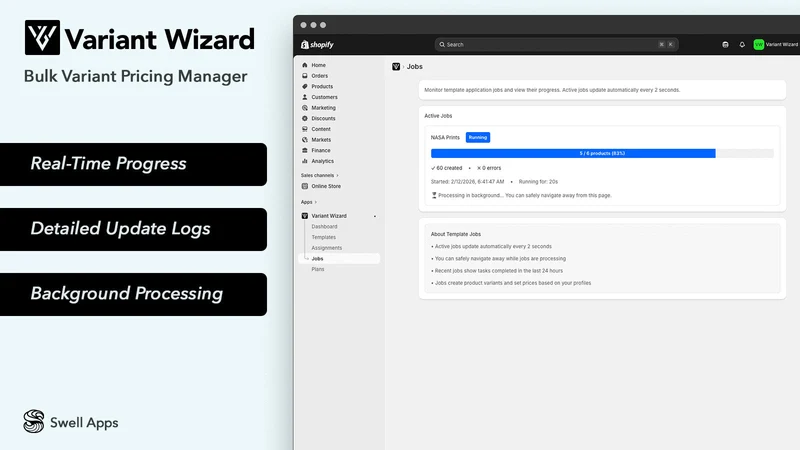Click the Detailed Update Logs banner

133,229
